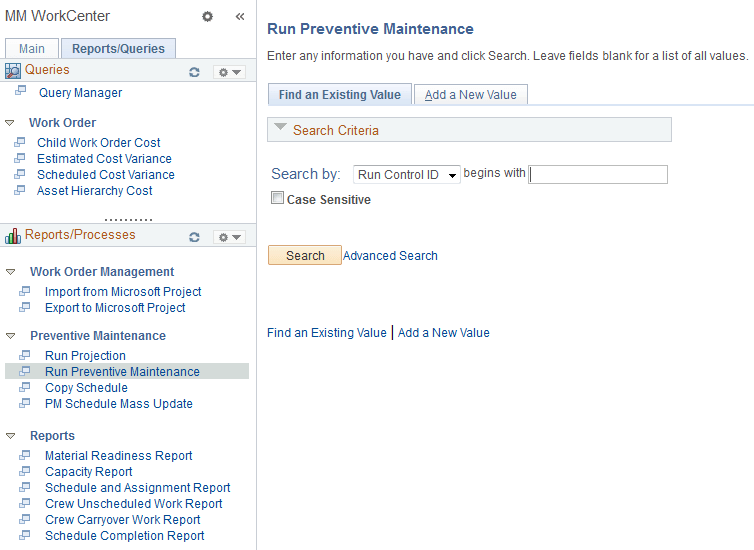Image resolution: width=754 pixels, height=550 pixels.
Task: Switch to the Add a New Value tab
Action: coord(471,95)
